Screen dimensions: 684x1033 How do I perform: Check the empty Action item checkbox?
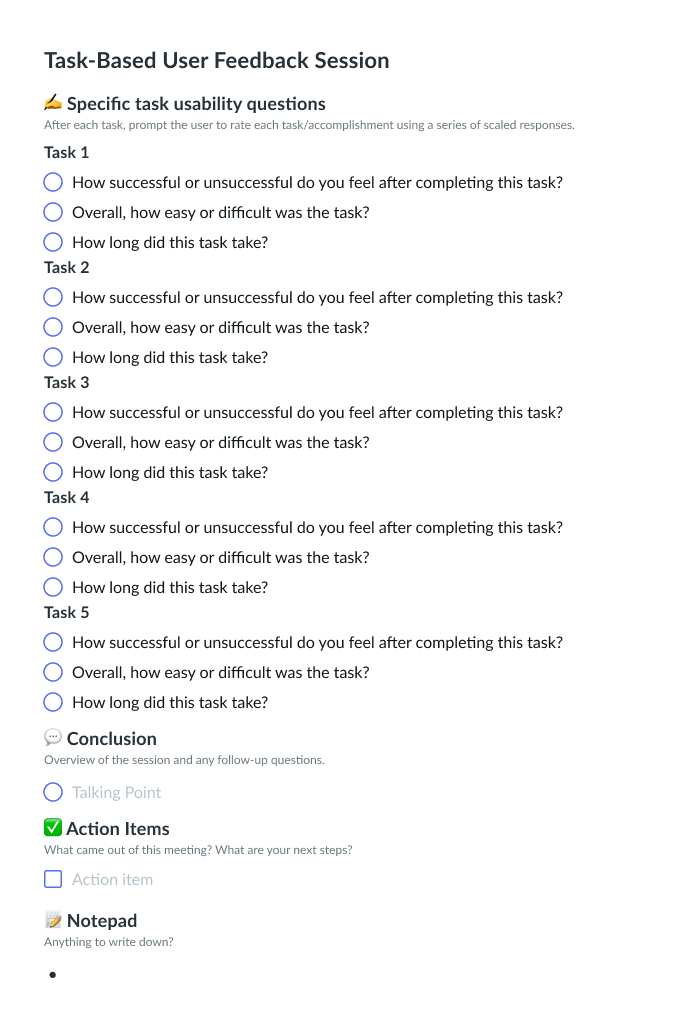point(53,880)
